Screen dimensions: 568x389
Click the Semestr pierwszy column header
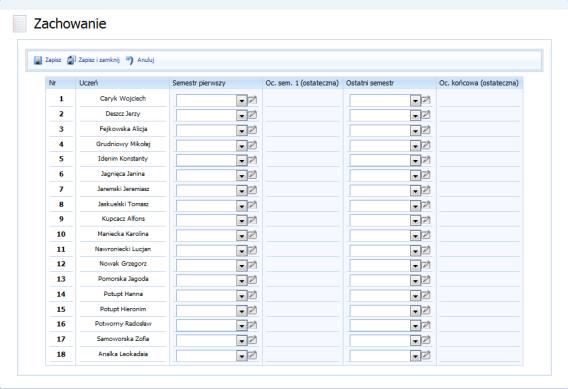[x=199, y=83]
